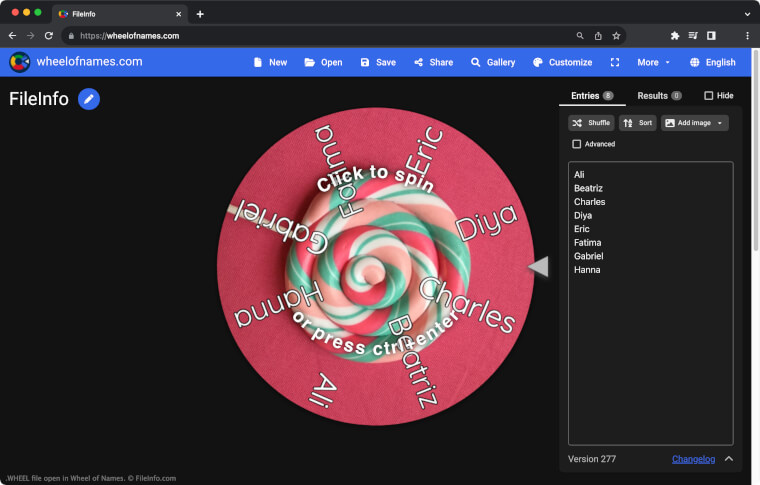The height and width of the screenshot is (485, 760).
Task: Open the Gallery search
Action: point(493,62)
